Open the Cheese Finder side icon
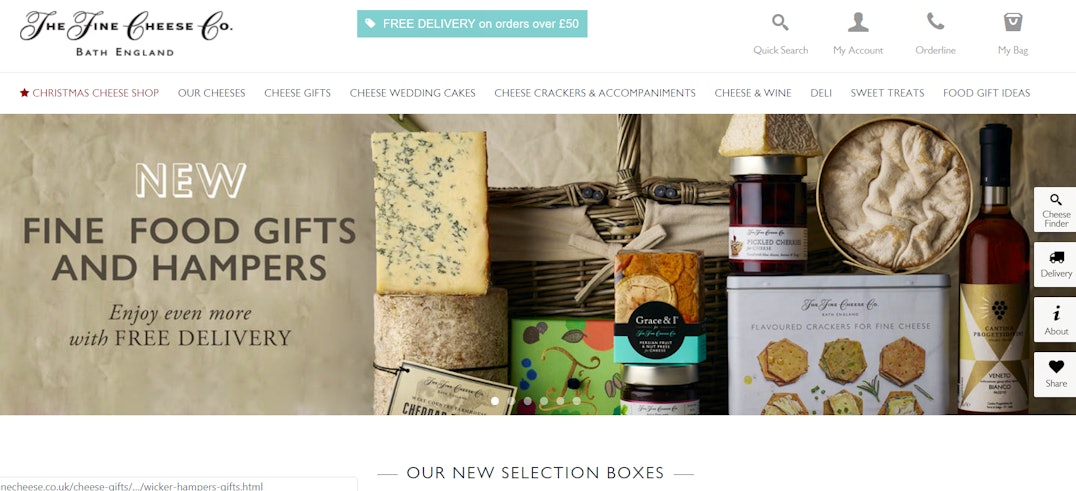1076x491 pixels. (x=1055, y=210)
